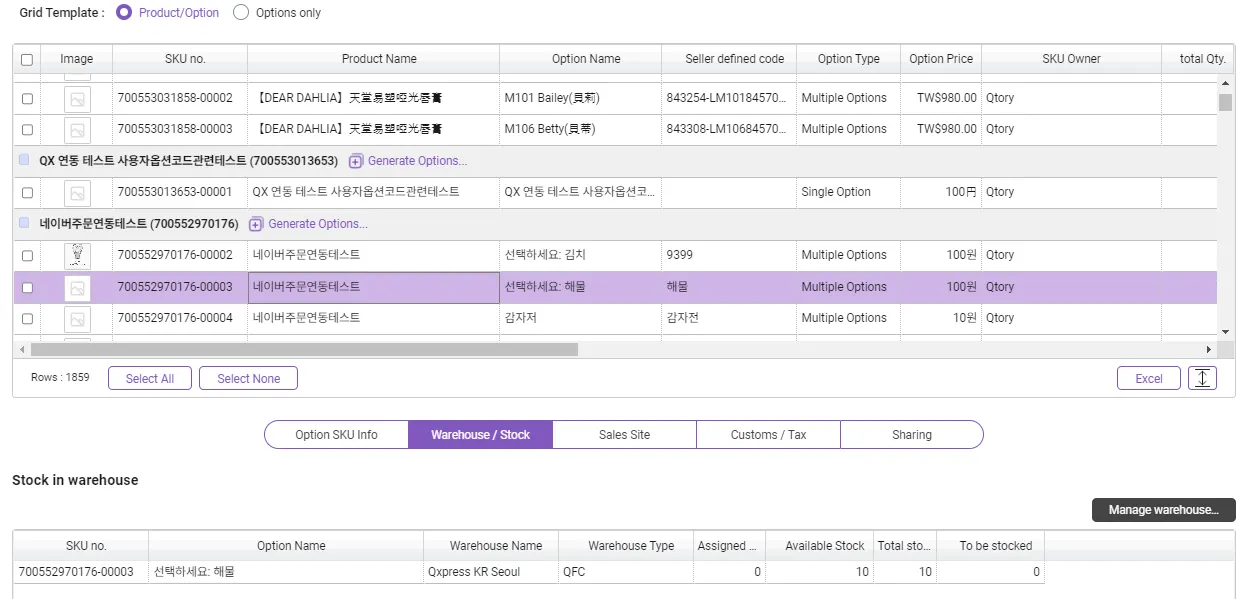1249x599 pixels.
Task: Click the grid's vertical scroll down arrow
Action: 1225,331
